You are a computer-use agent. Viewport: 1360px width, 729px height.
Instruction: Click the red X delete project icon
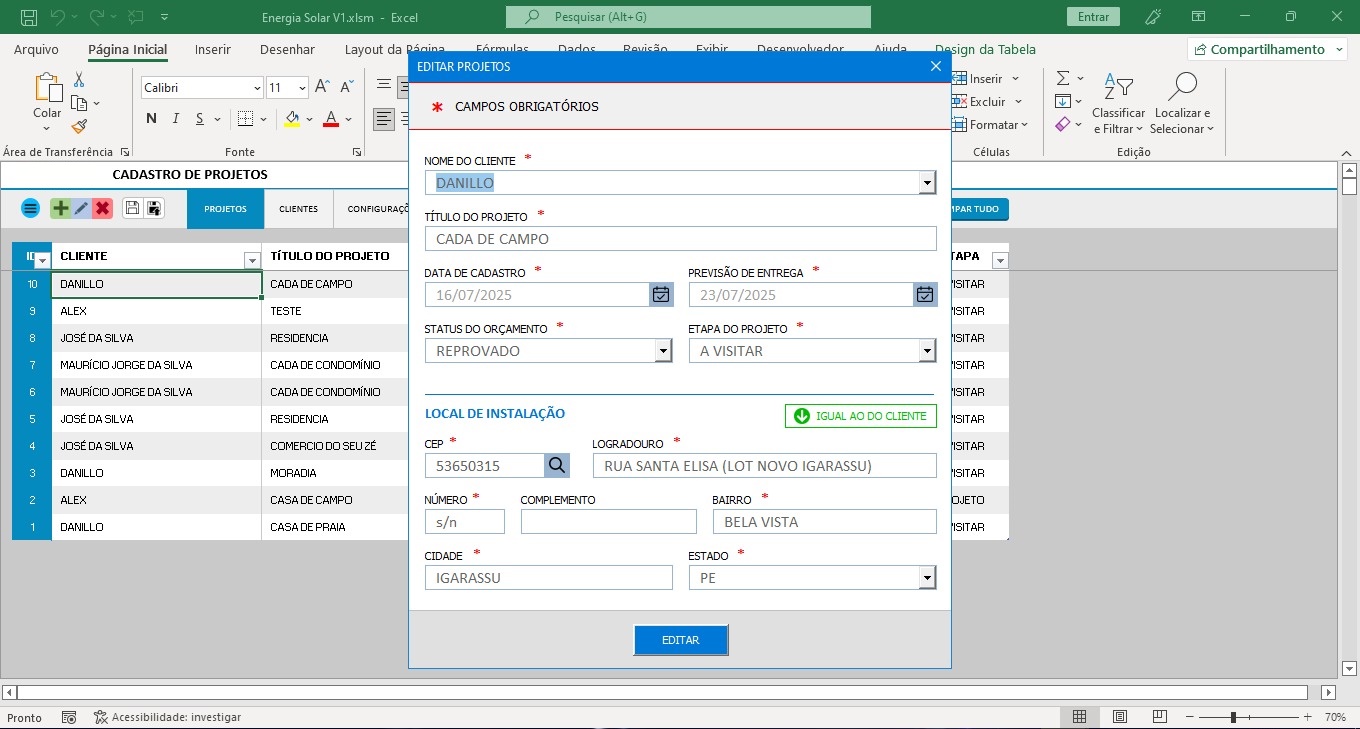point(102,208)
